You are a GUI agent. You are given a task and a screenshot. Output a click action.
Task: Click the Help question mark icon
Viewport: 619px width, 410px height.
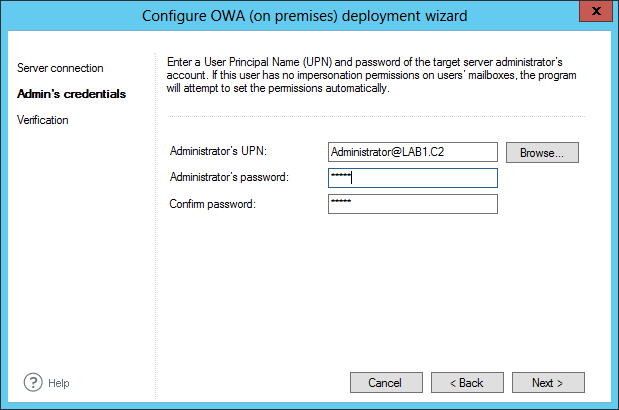(x=33, y=382)
